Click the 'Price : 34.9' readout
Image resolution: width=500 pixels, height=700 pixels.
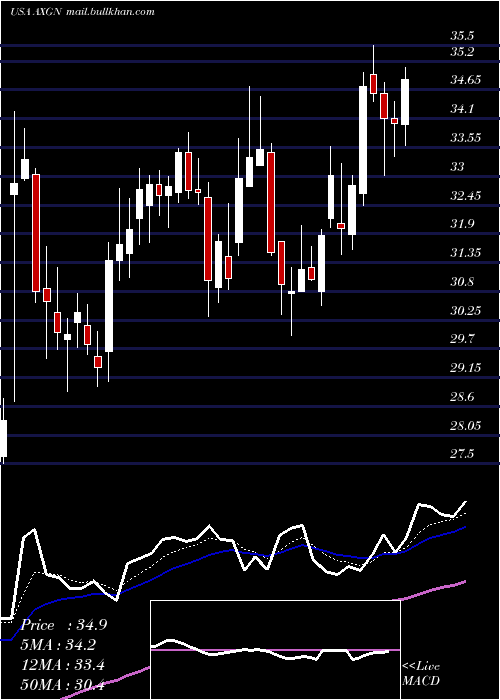coord(64,625)
